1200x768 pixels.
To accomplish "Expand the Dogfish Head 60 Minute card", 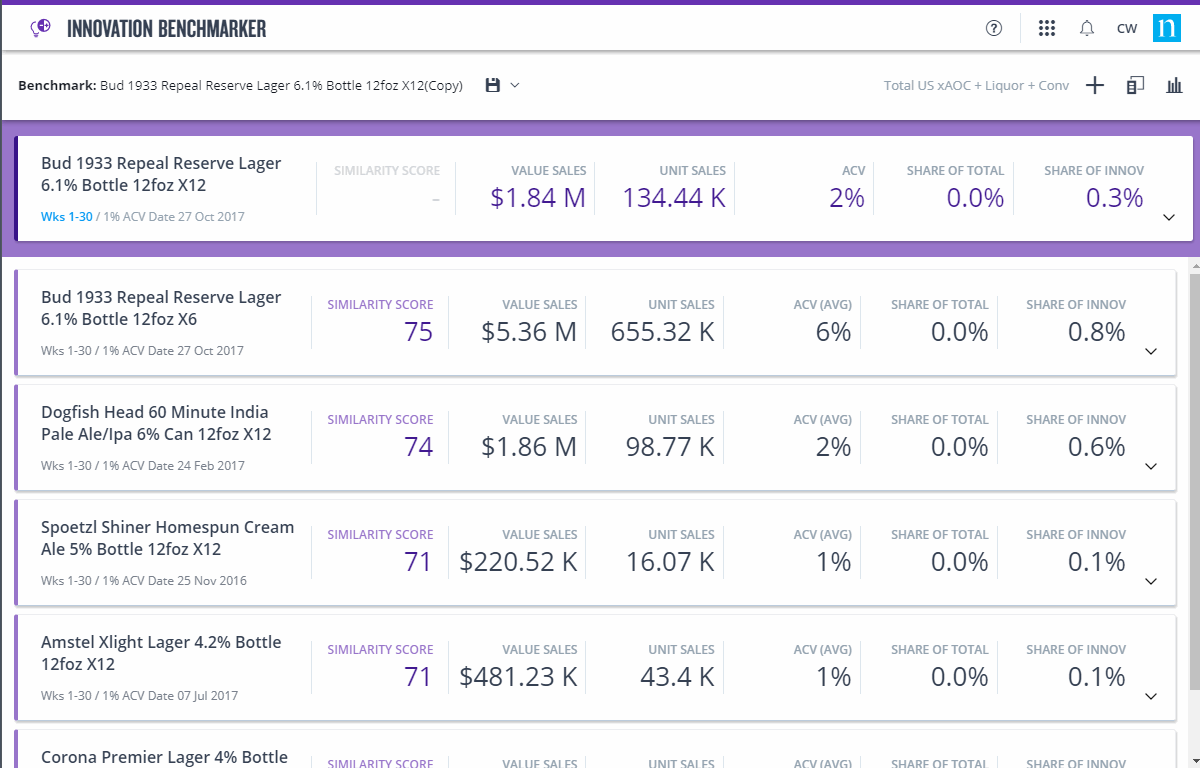I will (x=1151, y=467).
